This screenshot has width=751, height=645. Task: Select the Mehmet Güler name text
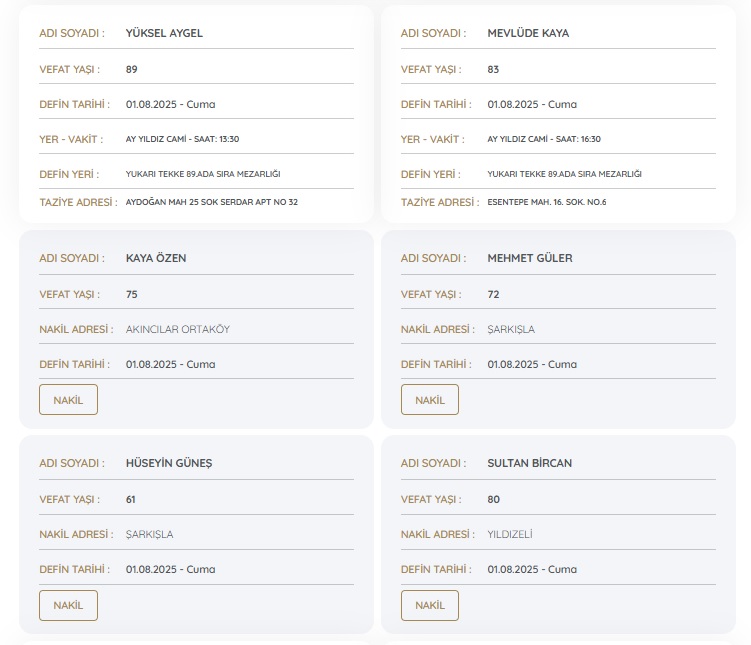coord(530,258)
